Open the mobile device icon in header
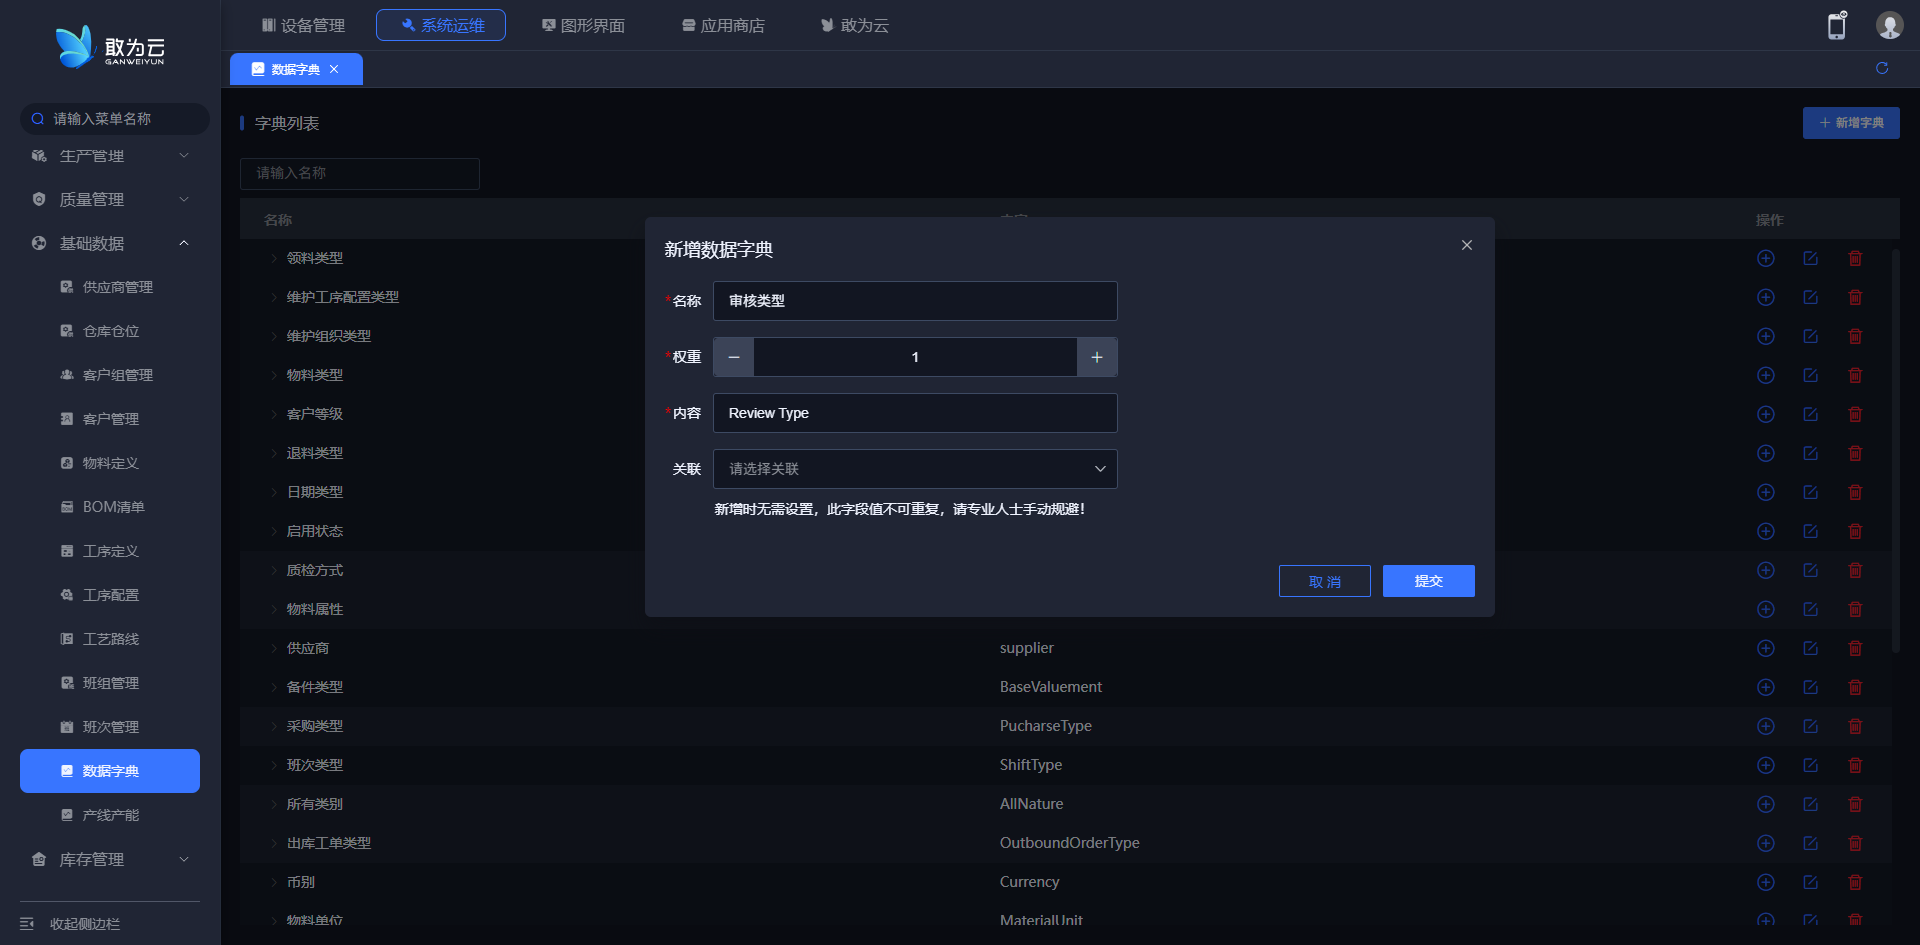This screenshot has height=945, width=1920. click(x=1836, y=26)
